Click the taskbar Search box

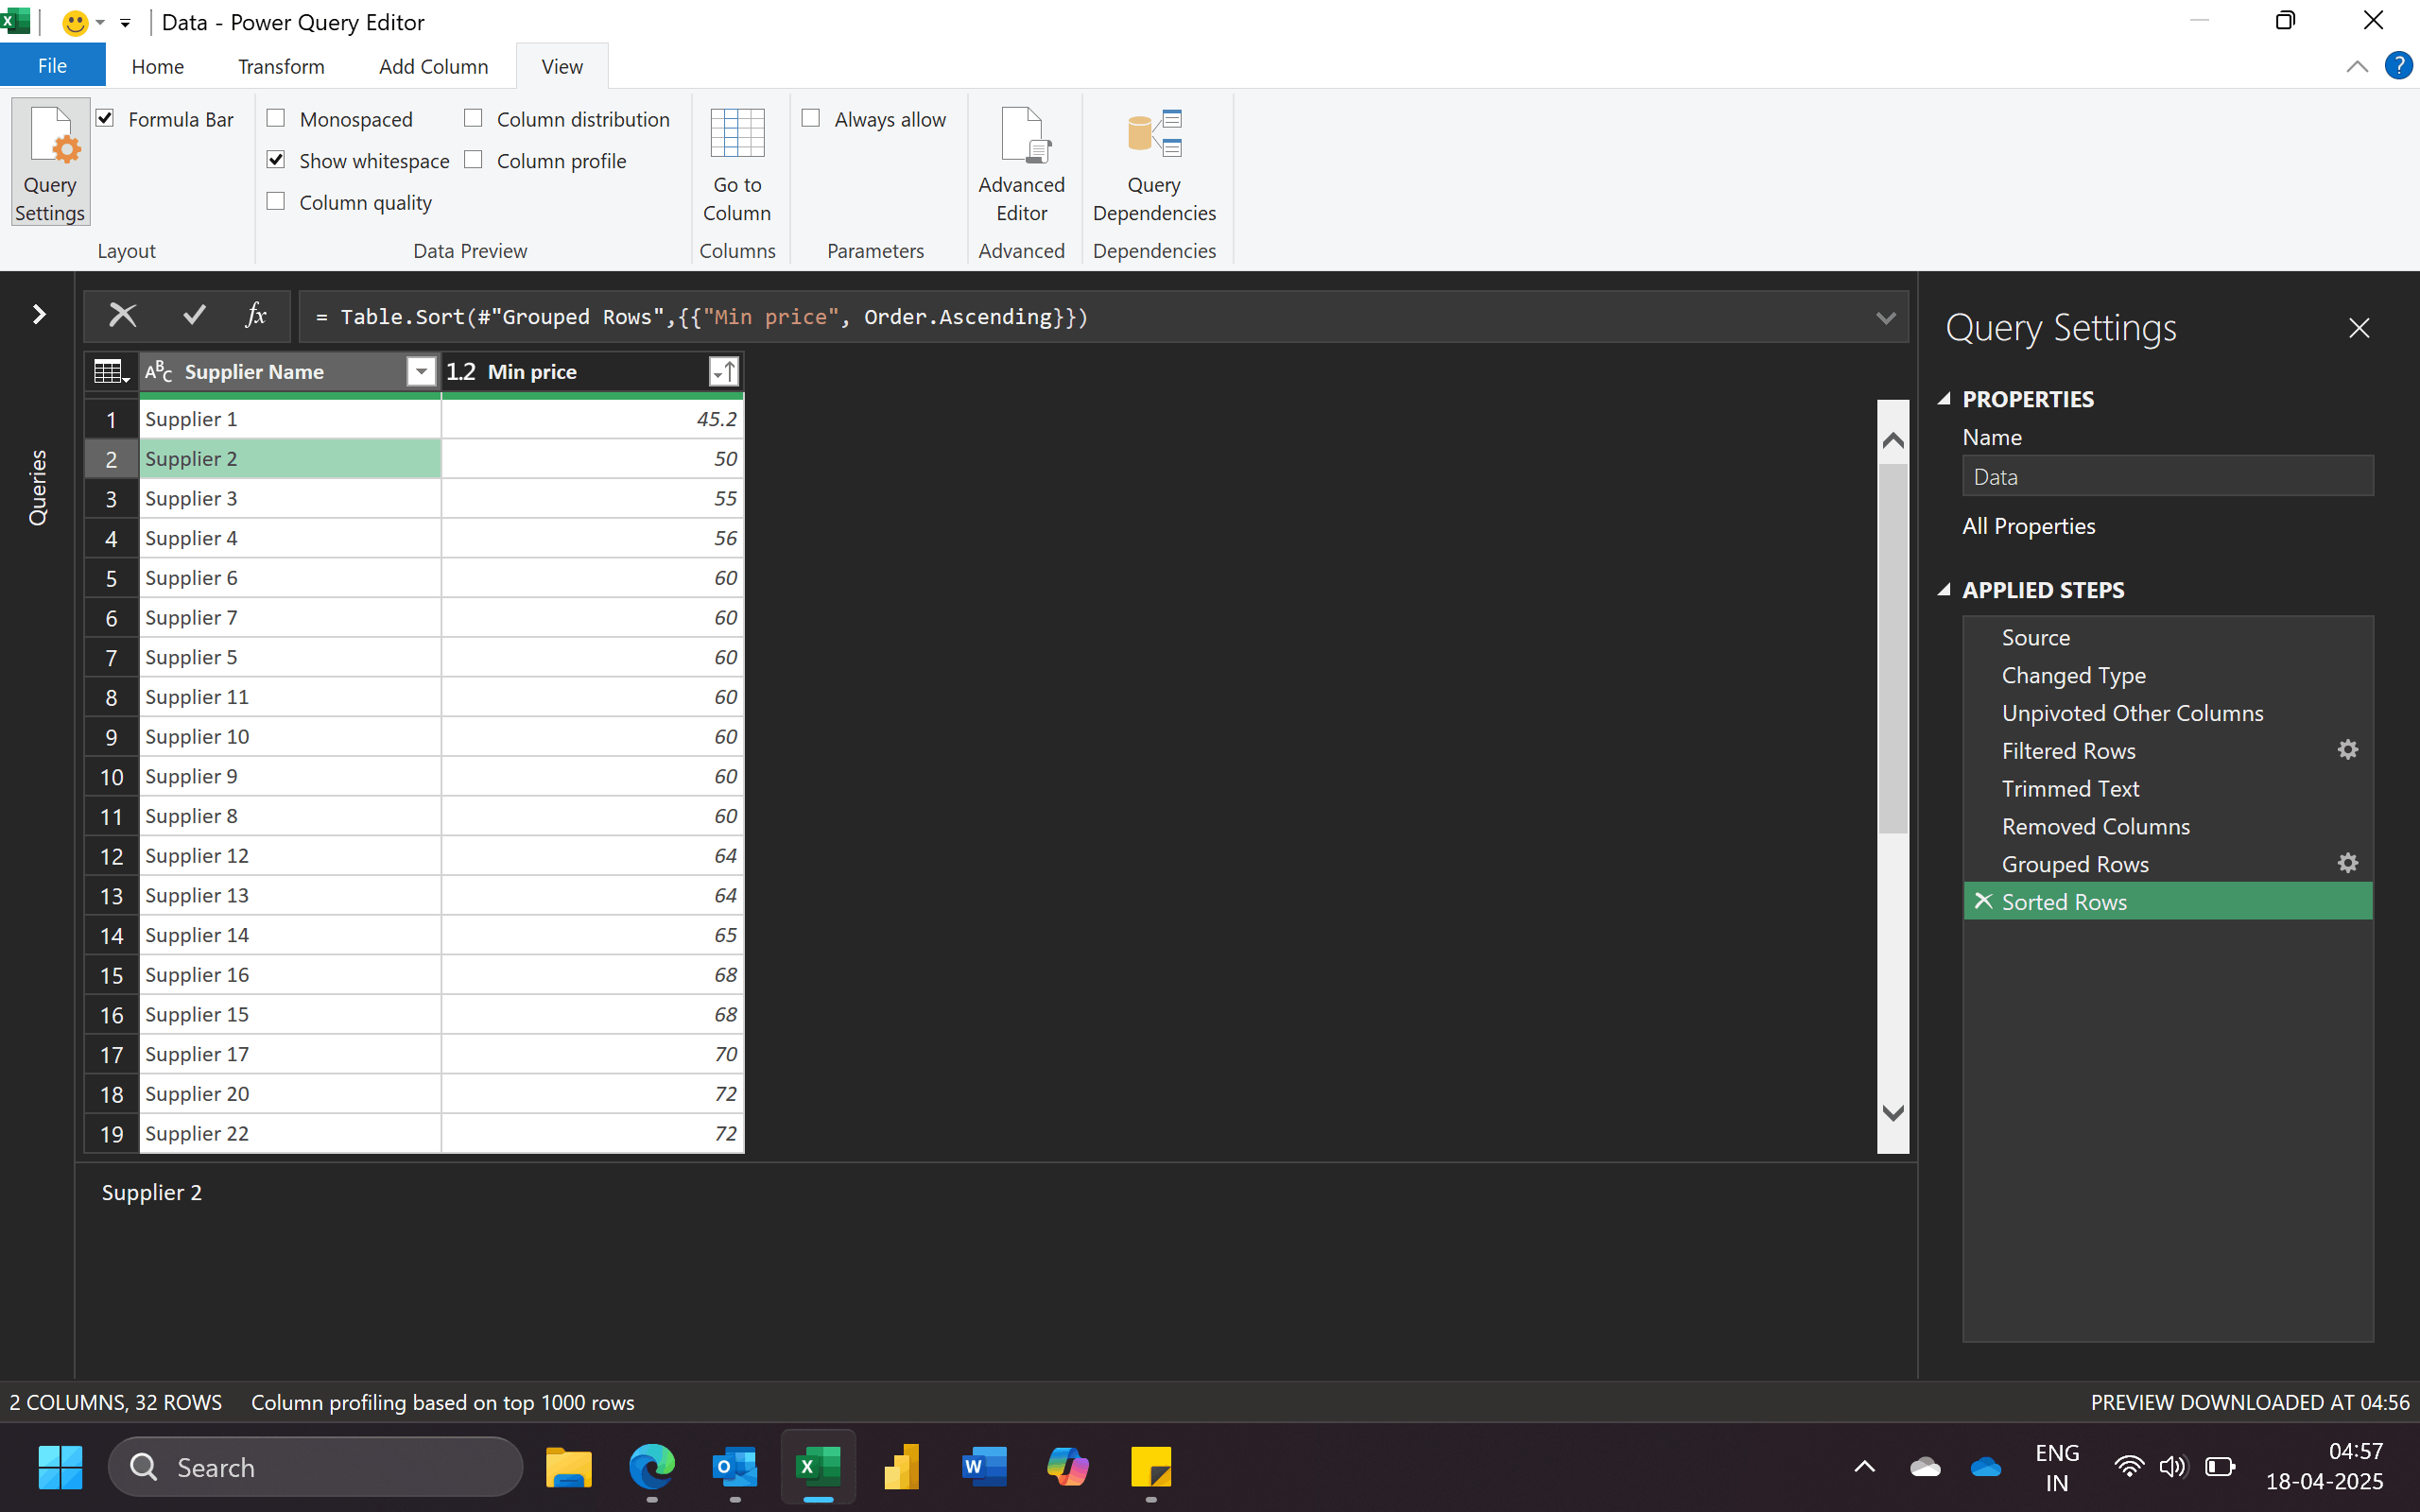click(315, 1467)
